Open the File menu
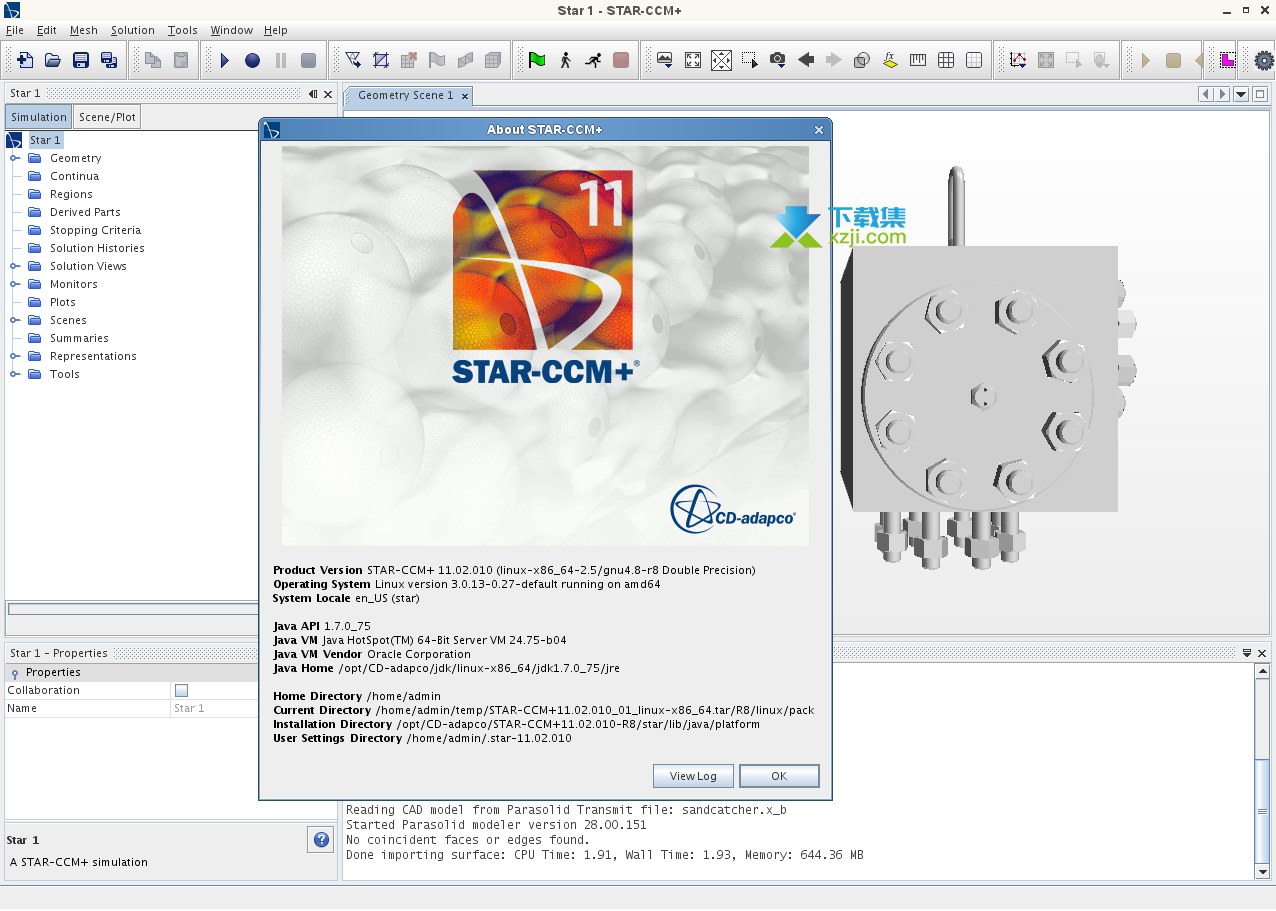Image resolution: width=1276 pixels, height=911 pixels. (15, 30)
